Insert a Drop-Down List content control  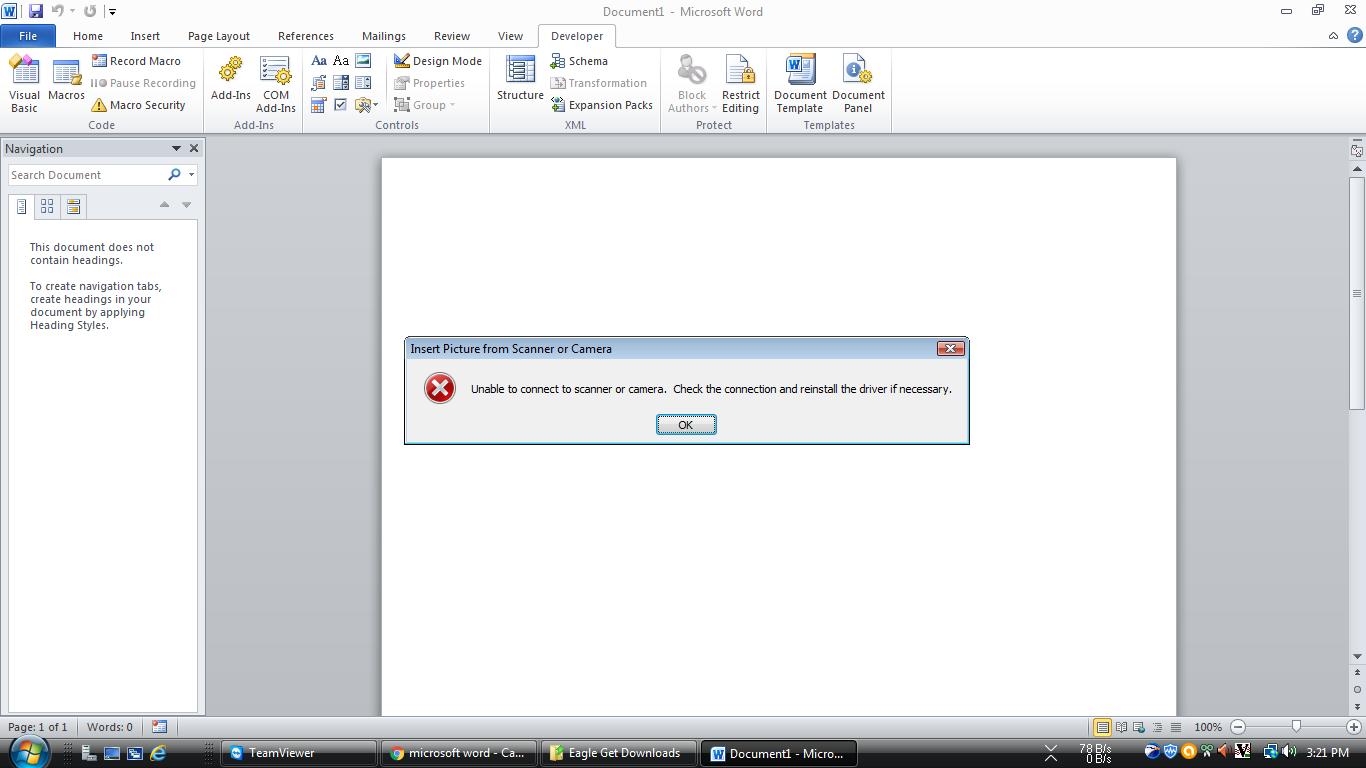pyautogui.click(x=363, y=83)
